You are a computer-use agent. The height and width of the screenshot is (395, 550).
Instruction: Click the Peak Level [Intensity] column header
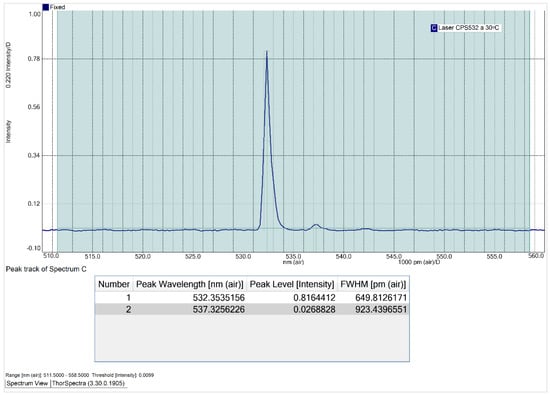click(292, 284)
